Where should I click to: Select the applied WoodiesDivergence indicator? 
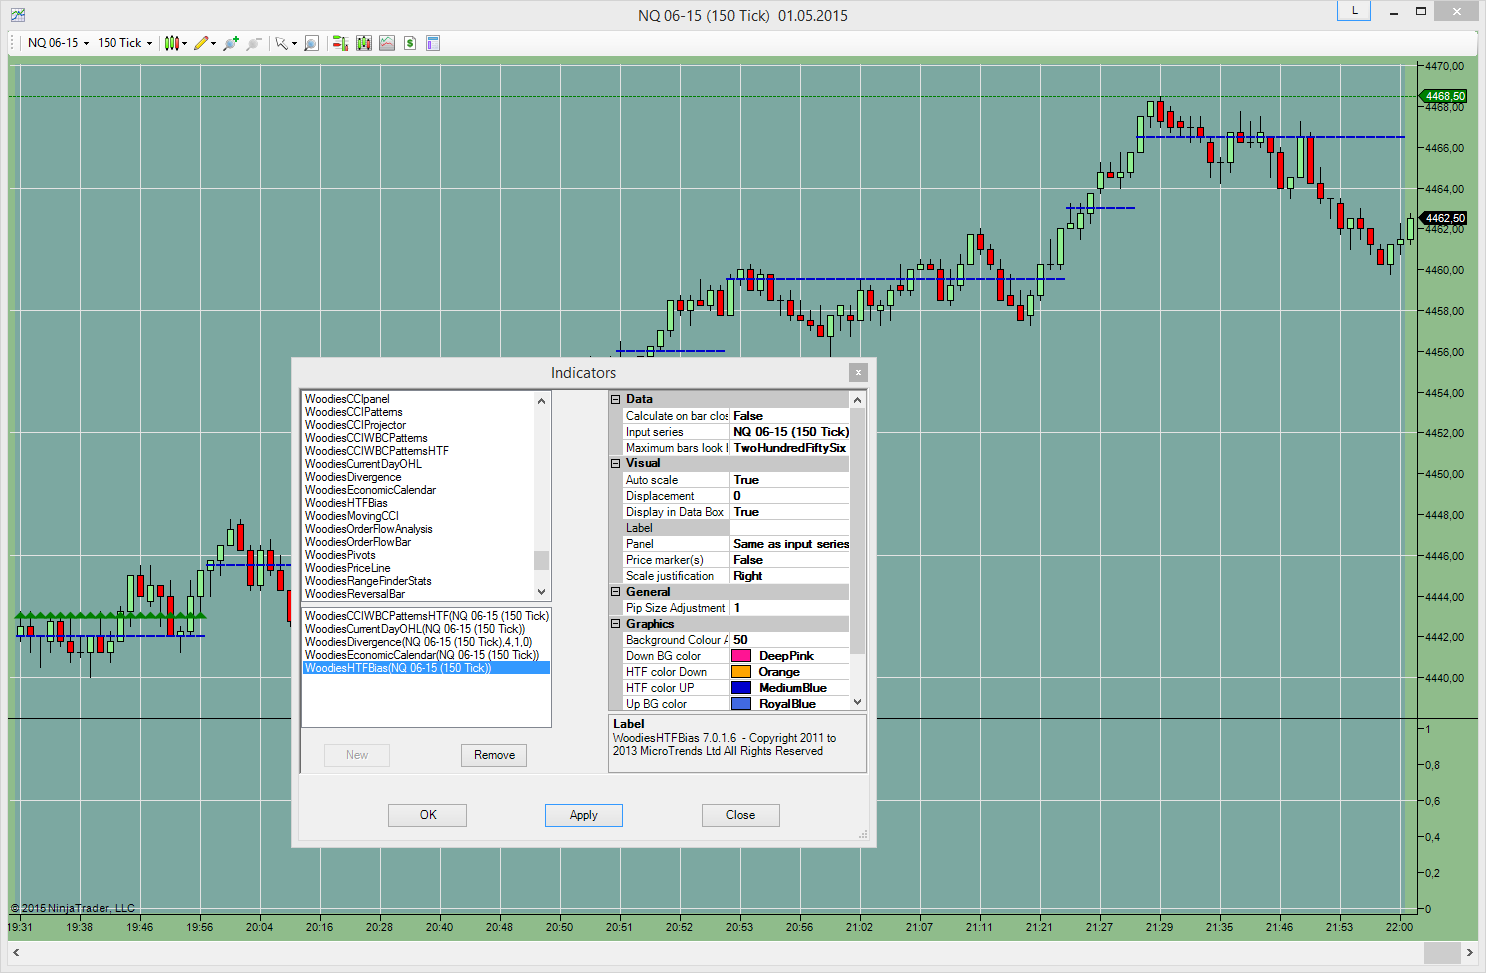418,642
